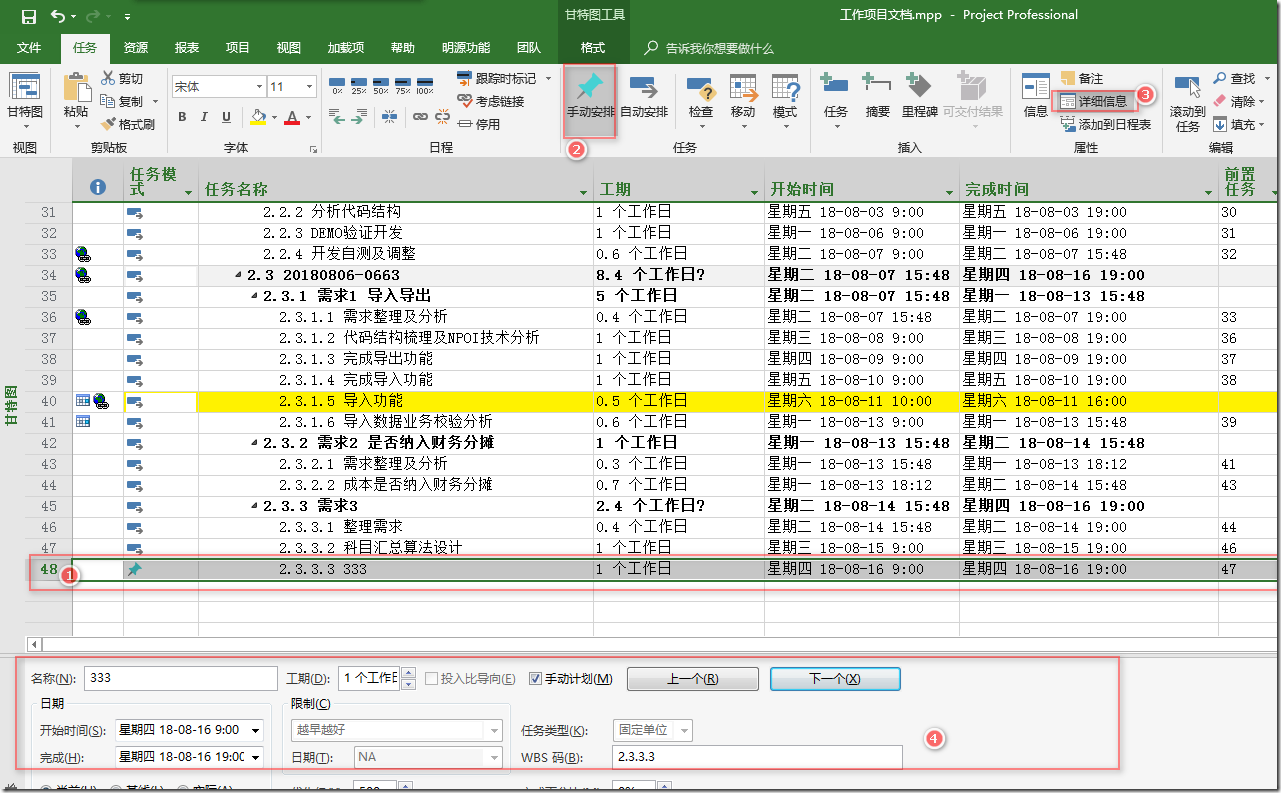Switch to the Report (报表) tab
Viewport: 1281px width, 793px height.
[187, 48]
